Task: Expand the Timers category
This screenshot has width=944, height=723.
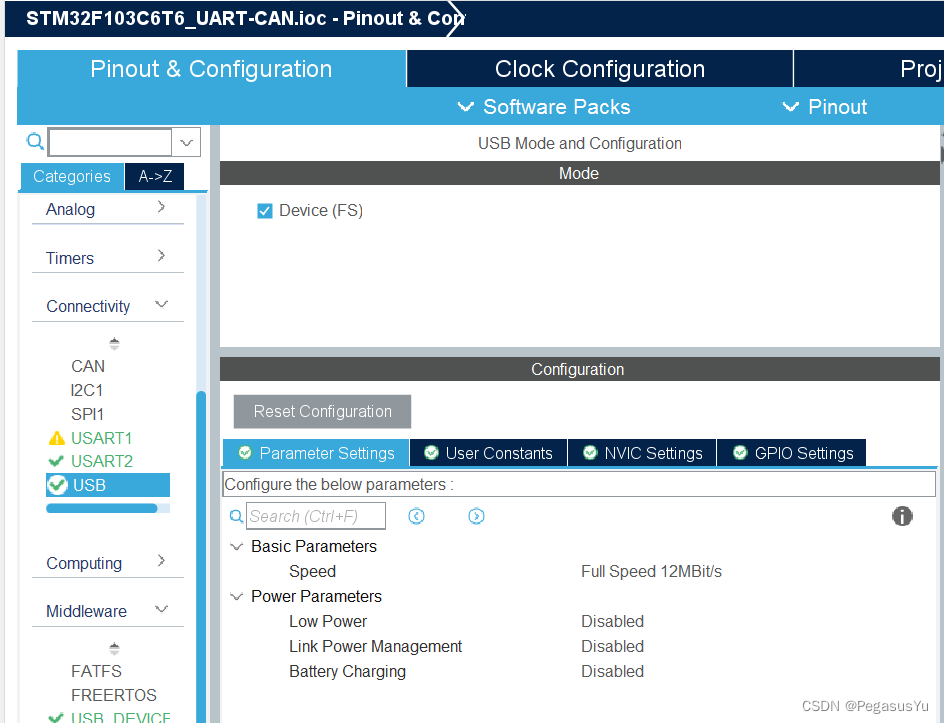Action: [x=161, y=256]
